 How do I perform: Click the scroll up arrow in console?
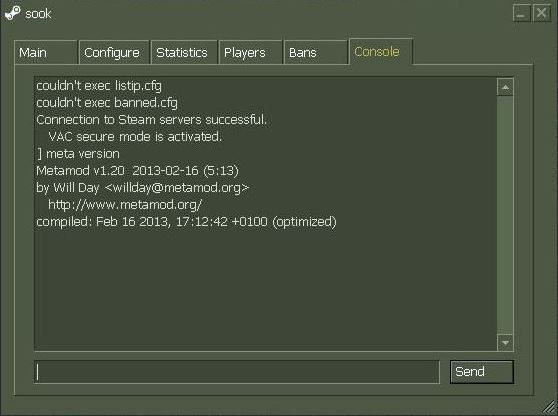(x=505, y=87)
